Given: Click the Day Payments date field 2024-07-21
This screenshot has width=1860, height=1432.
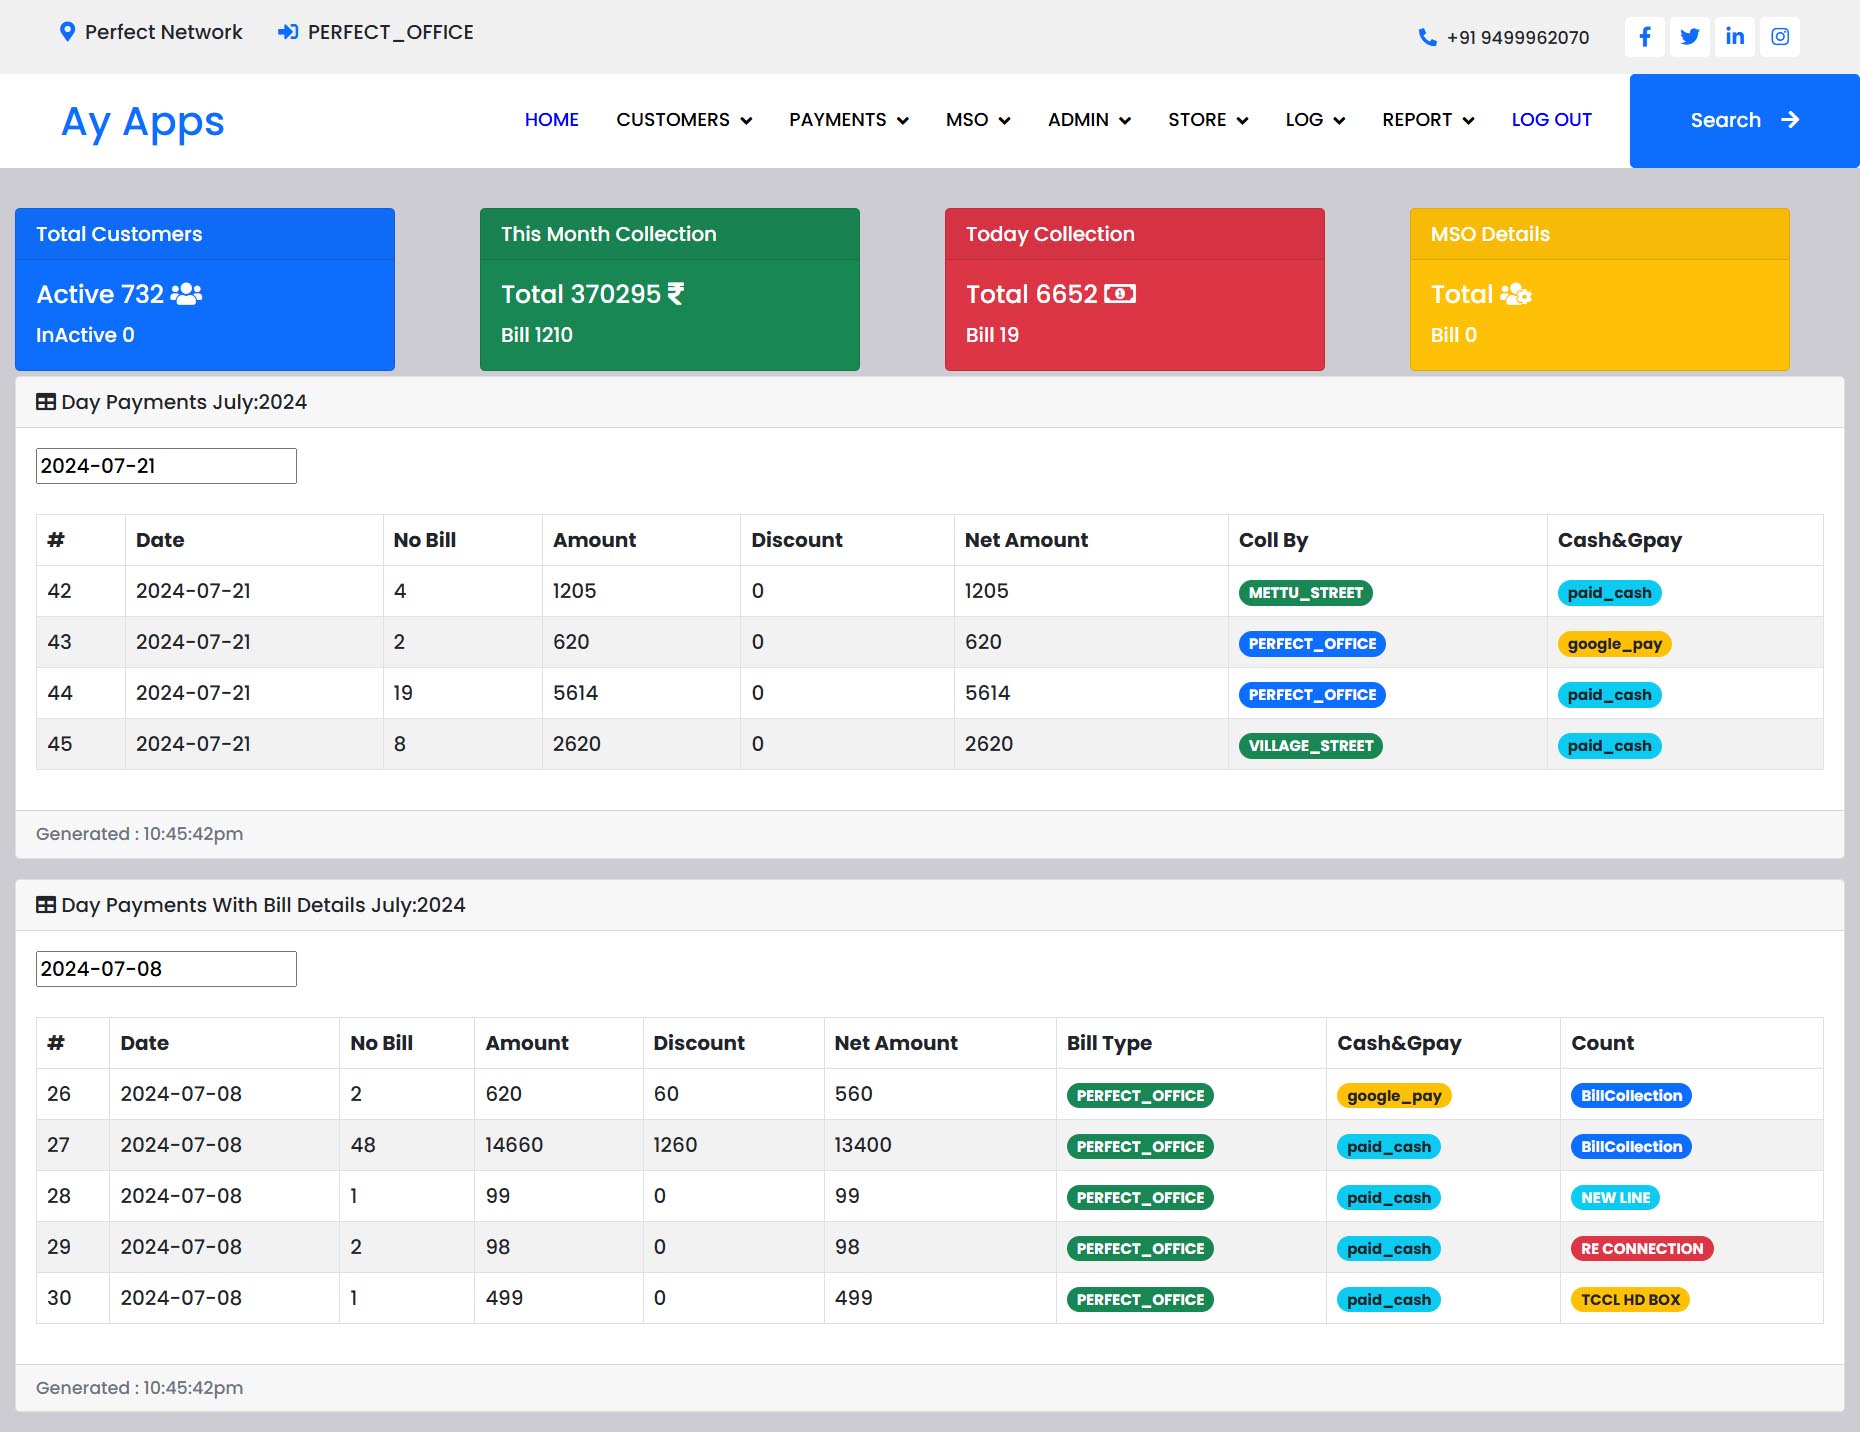Looking at the screenshot, I should pyautogui.click(x=166, y=466).
